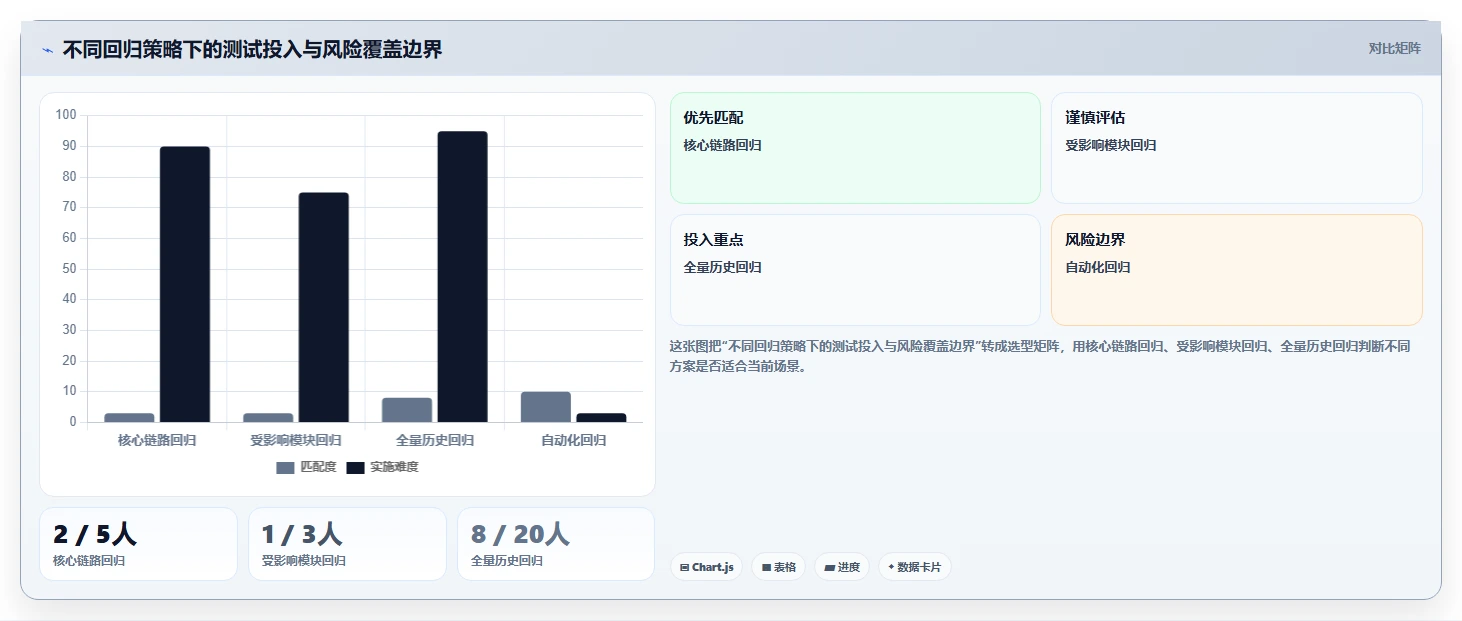The width and height of the screenshot is (1462, 621).
Task: Click the chart title 不同回归策略下的测试投入与风险覆盖边界
Action: 252,49
